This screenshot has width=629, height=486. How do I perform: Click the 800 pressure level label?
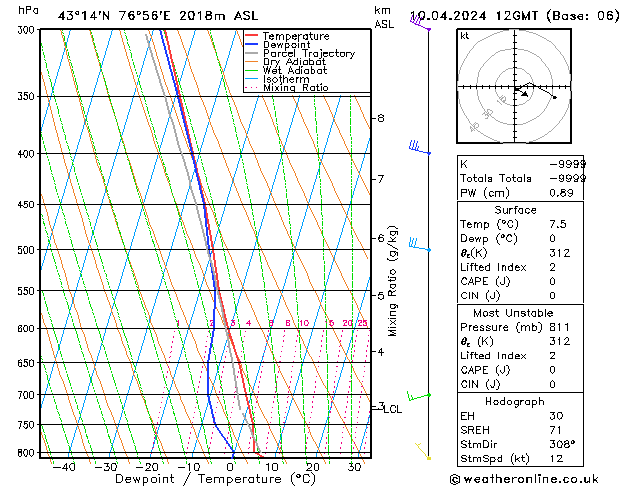click(28, 453)
